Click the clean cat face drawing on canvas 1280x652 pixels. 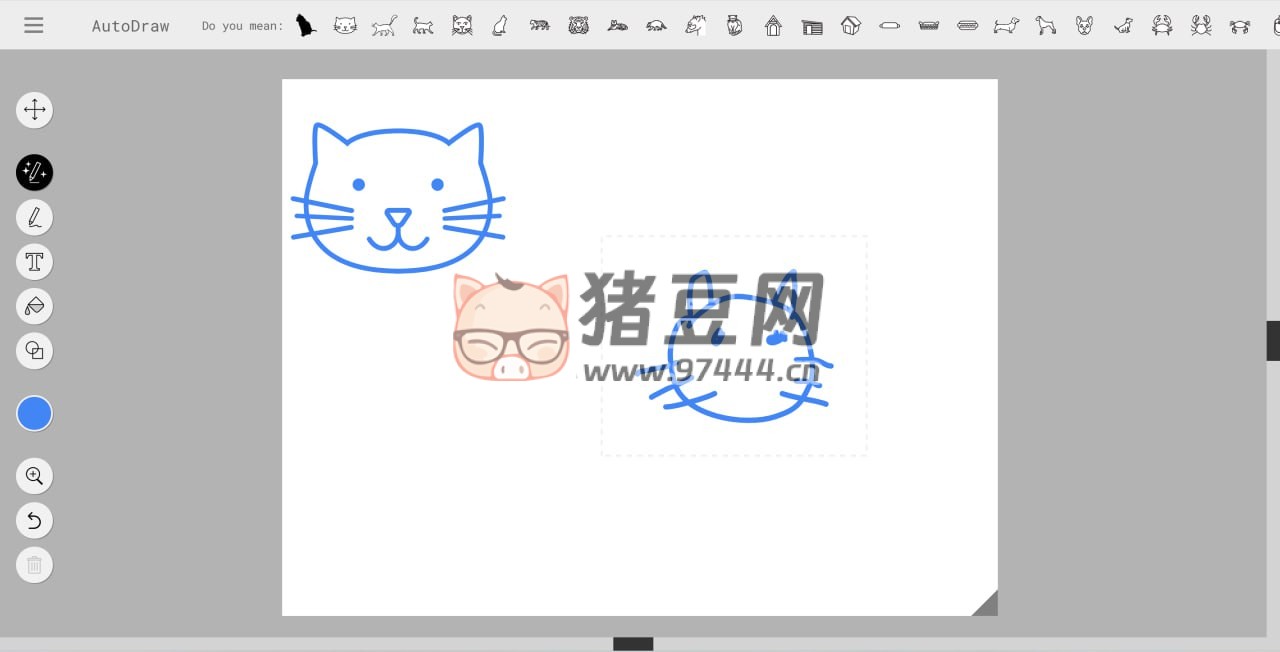coord(398,197)
